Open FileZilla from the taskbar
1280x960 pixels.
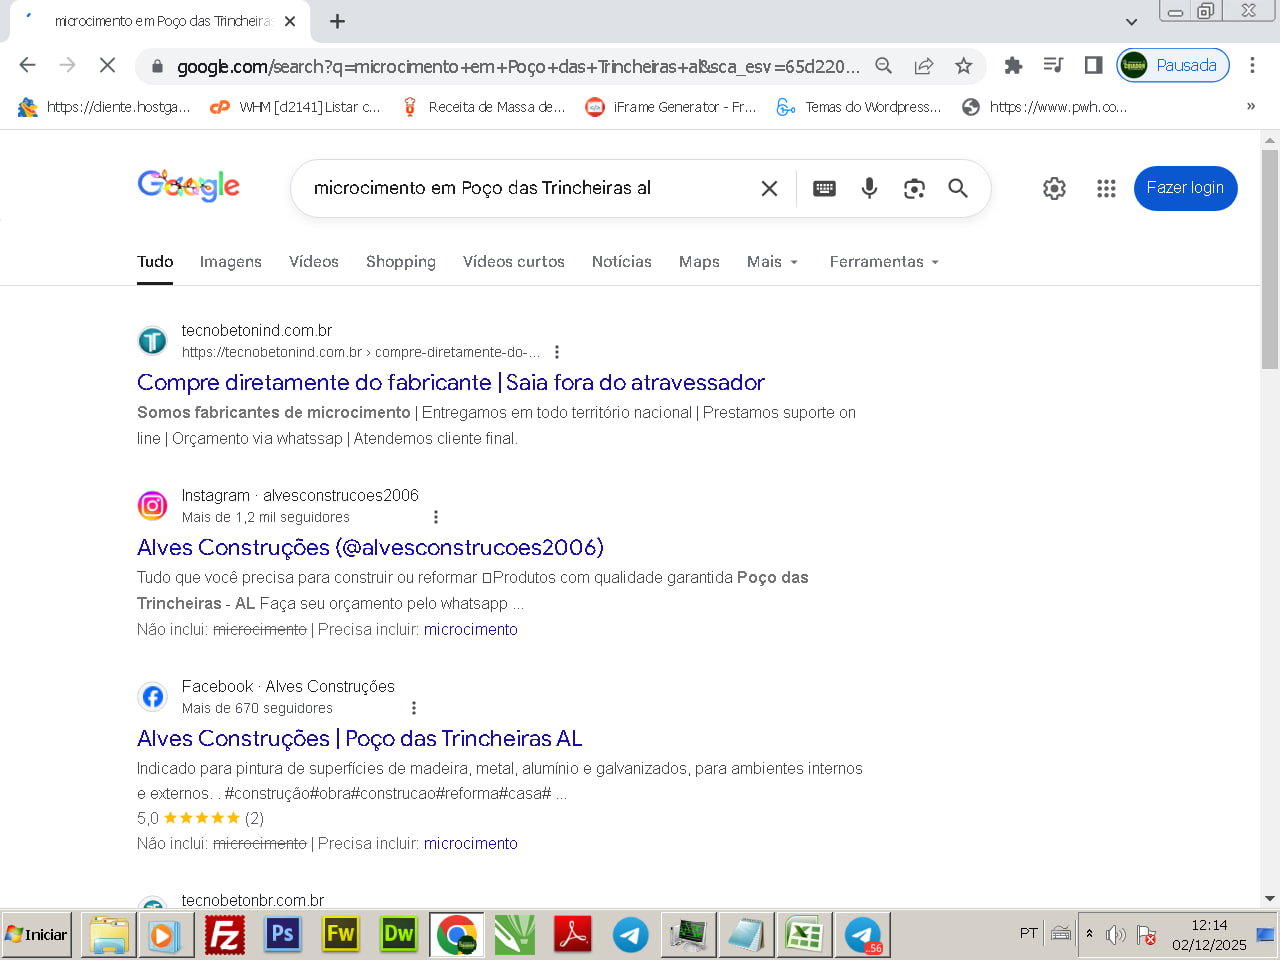[x=225, y=935]
